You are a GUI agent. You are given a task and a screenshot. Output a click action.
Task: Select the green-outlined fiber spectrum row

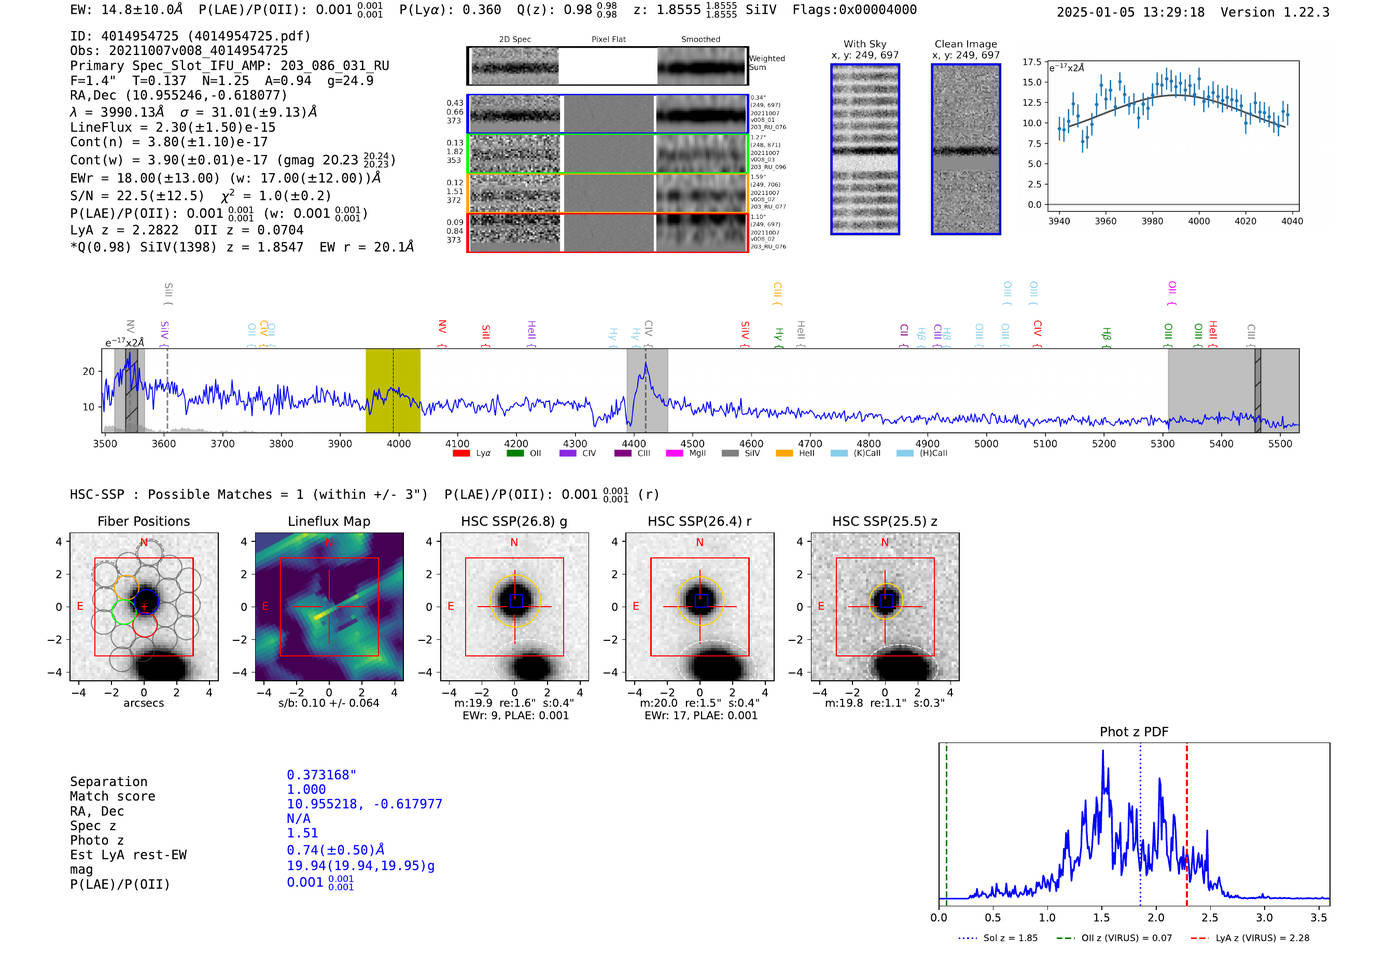coord(608,154)
